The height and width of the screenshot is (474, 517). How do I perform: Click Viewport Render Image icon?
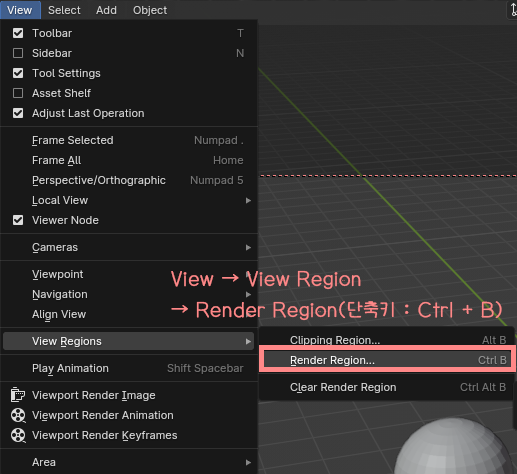[x=18, y=395]
